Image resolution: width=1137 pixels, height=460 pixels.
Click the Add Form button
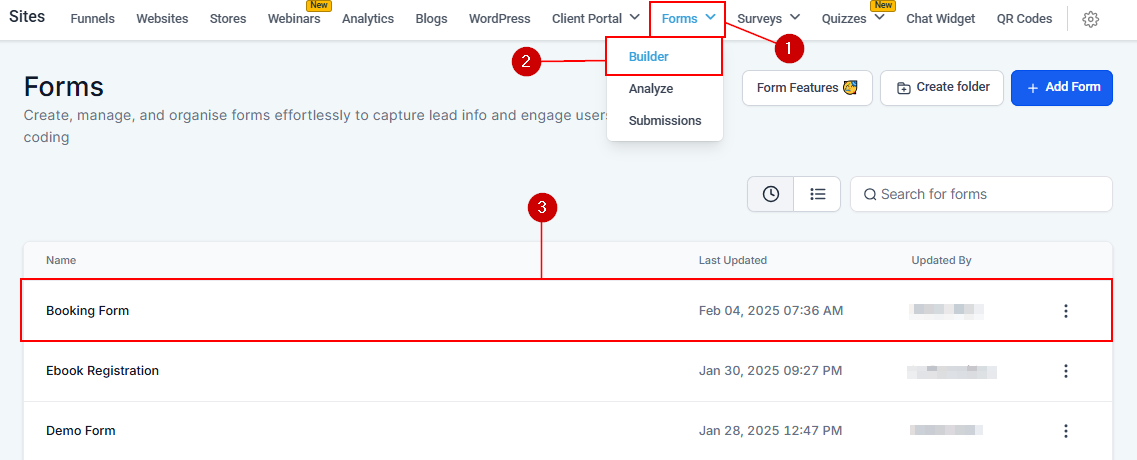point(1061,88)
